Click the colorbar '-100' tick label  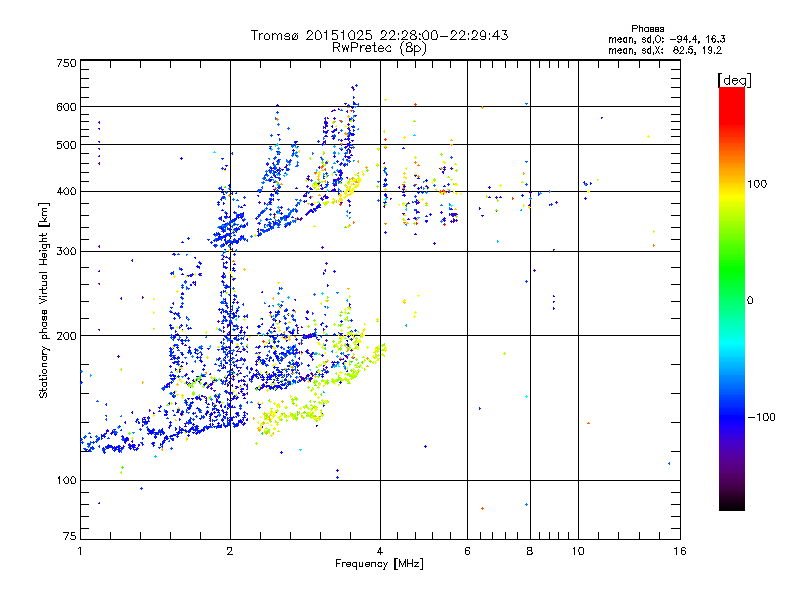(761, 417)
